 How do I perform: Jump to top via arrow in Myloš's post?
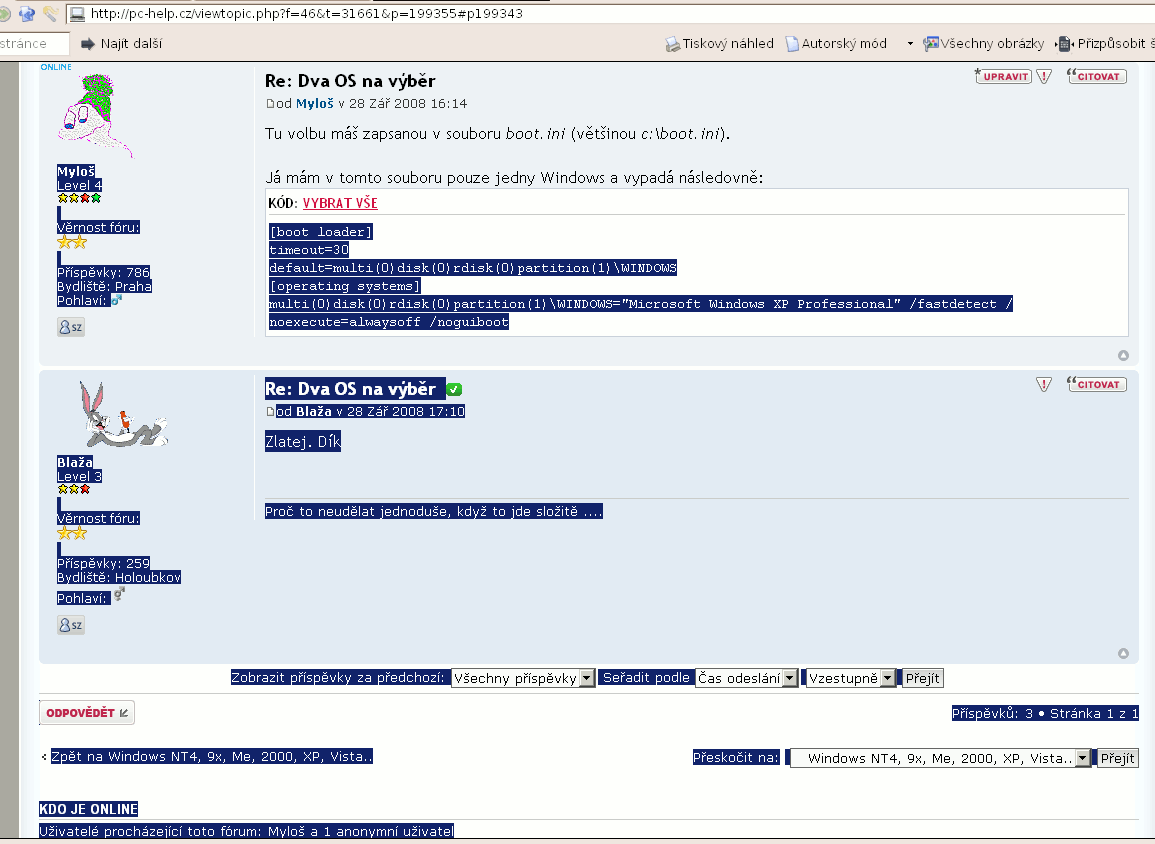click(x=1123, y=356)
